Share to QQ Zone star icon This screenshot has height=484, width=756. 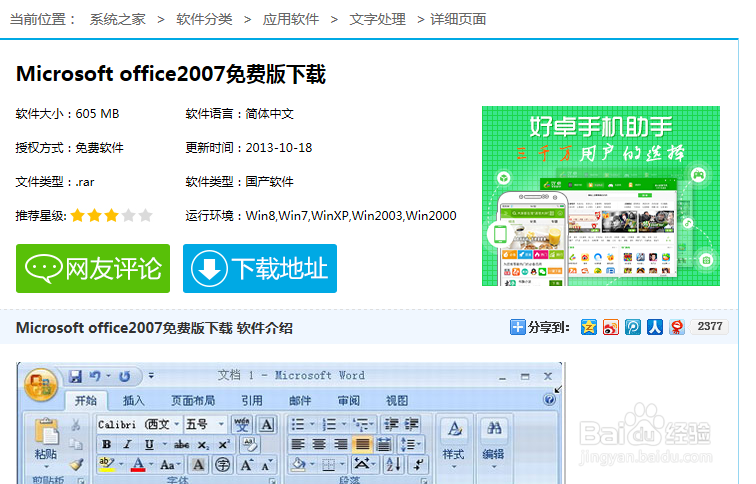click(x=589, y=327)
